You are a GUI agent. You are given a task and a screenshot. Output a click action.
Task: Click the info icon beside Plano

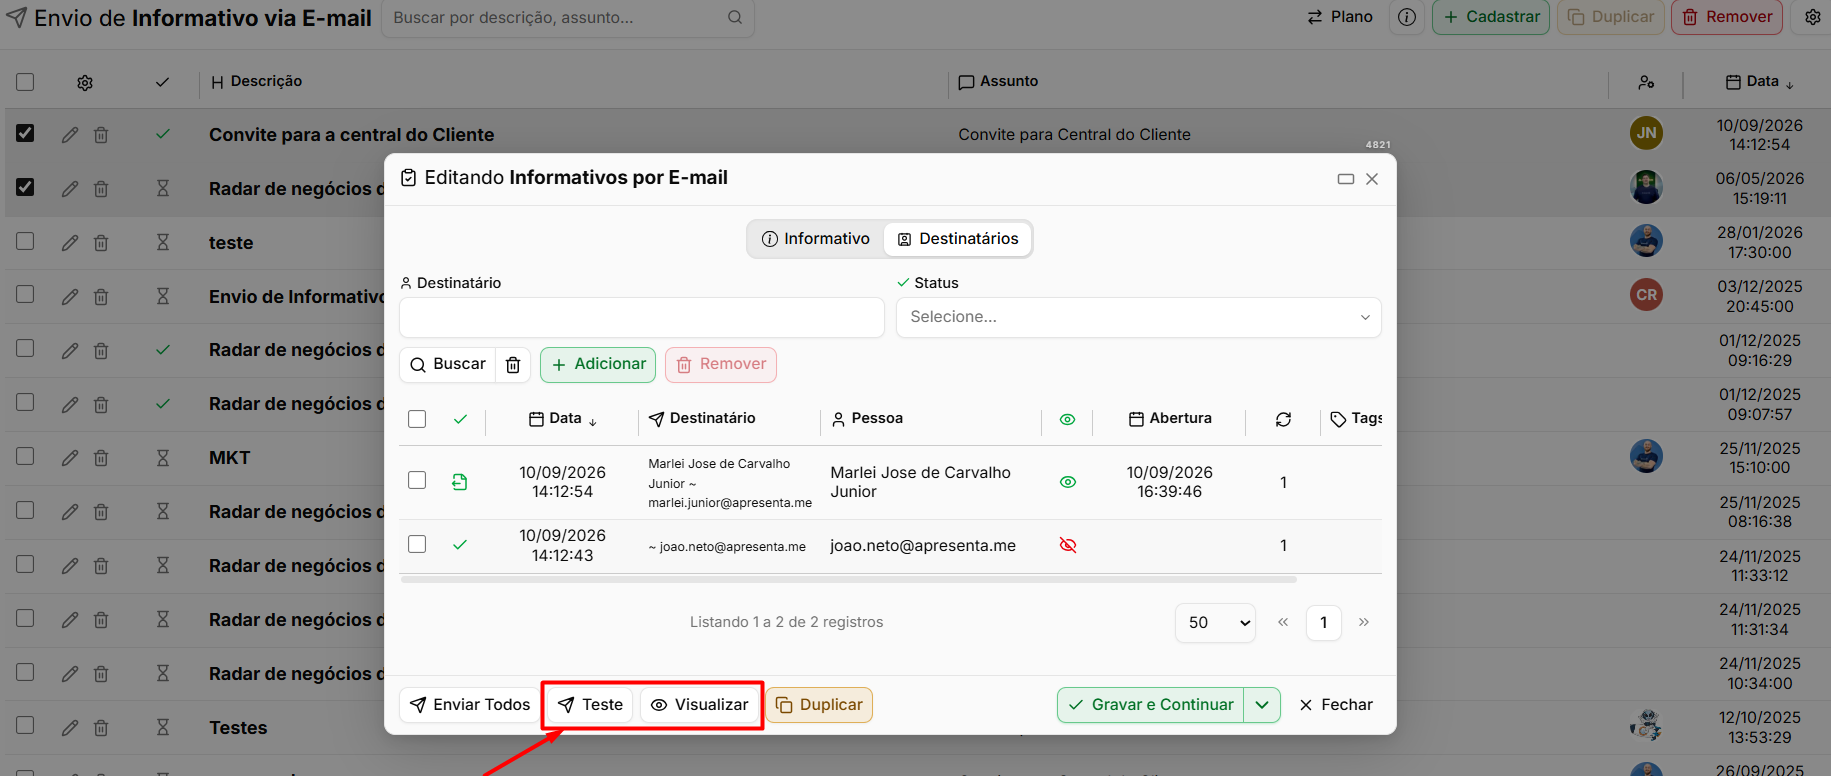(x=1406, y=17)
